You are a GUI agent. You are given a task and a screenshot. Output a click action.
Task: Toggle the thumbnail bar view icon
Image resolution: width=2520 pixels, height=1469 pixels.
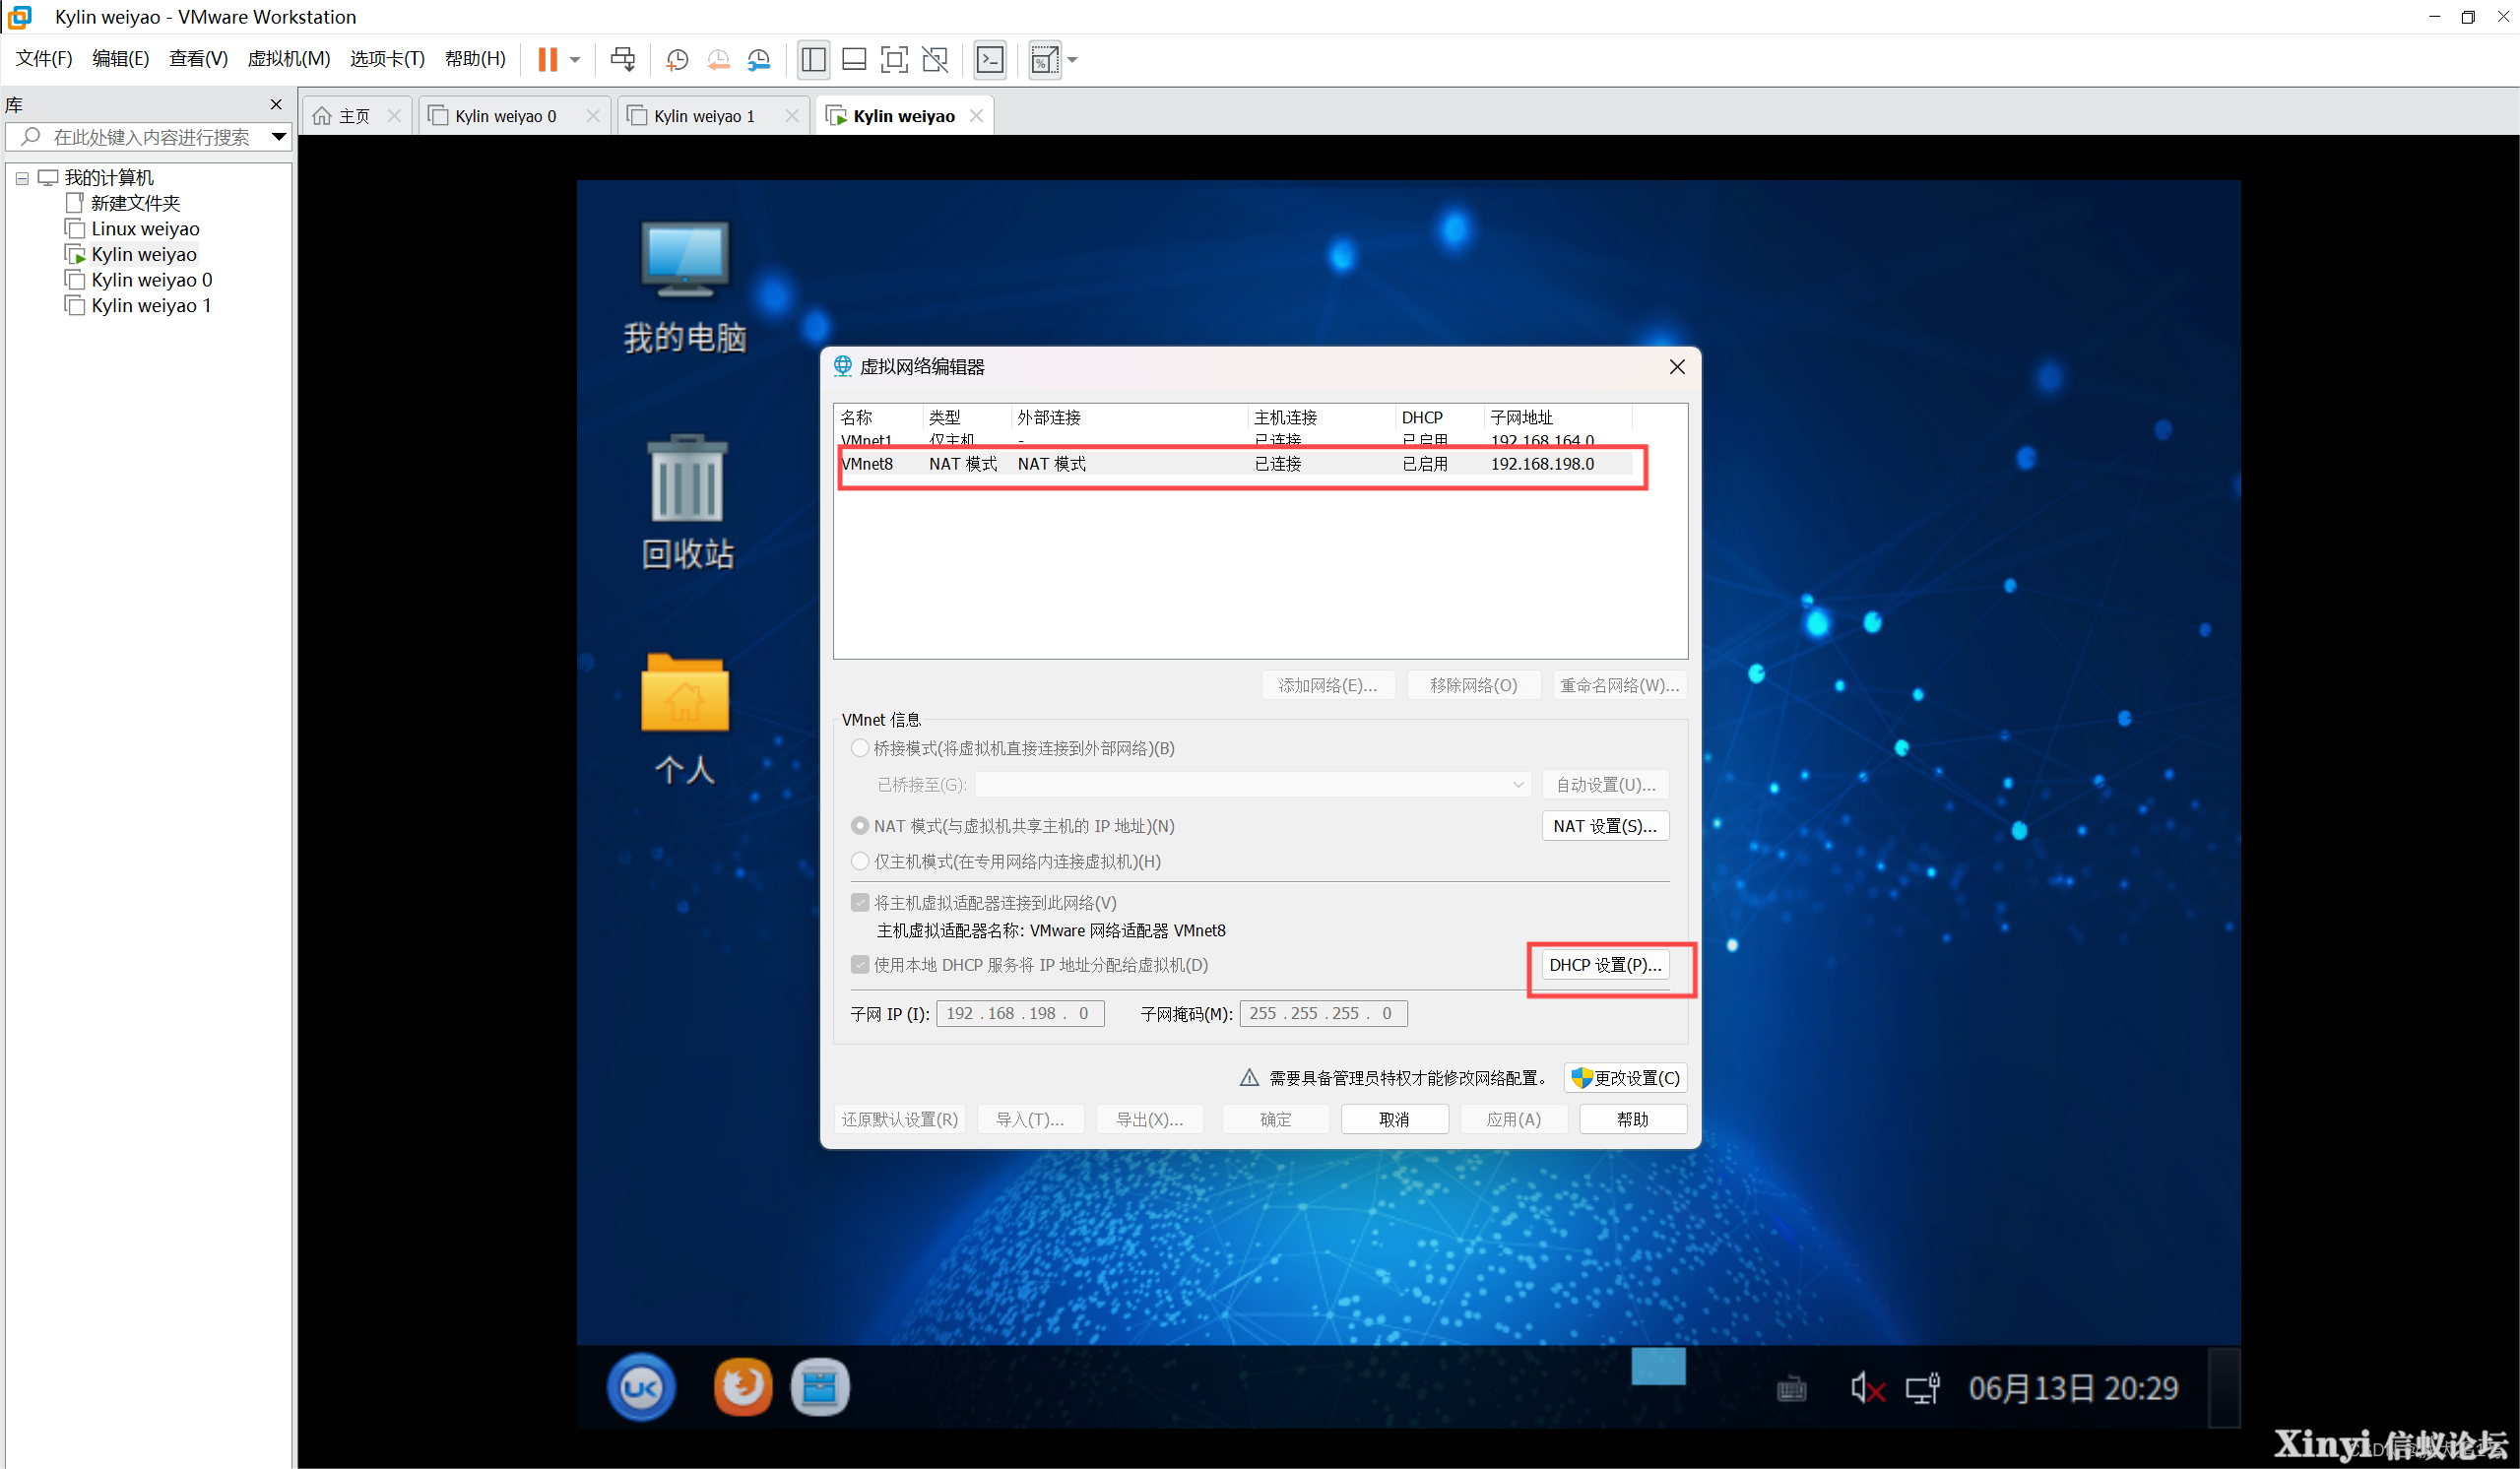[x=854, y=60]
